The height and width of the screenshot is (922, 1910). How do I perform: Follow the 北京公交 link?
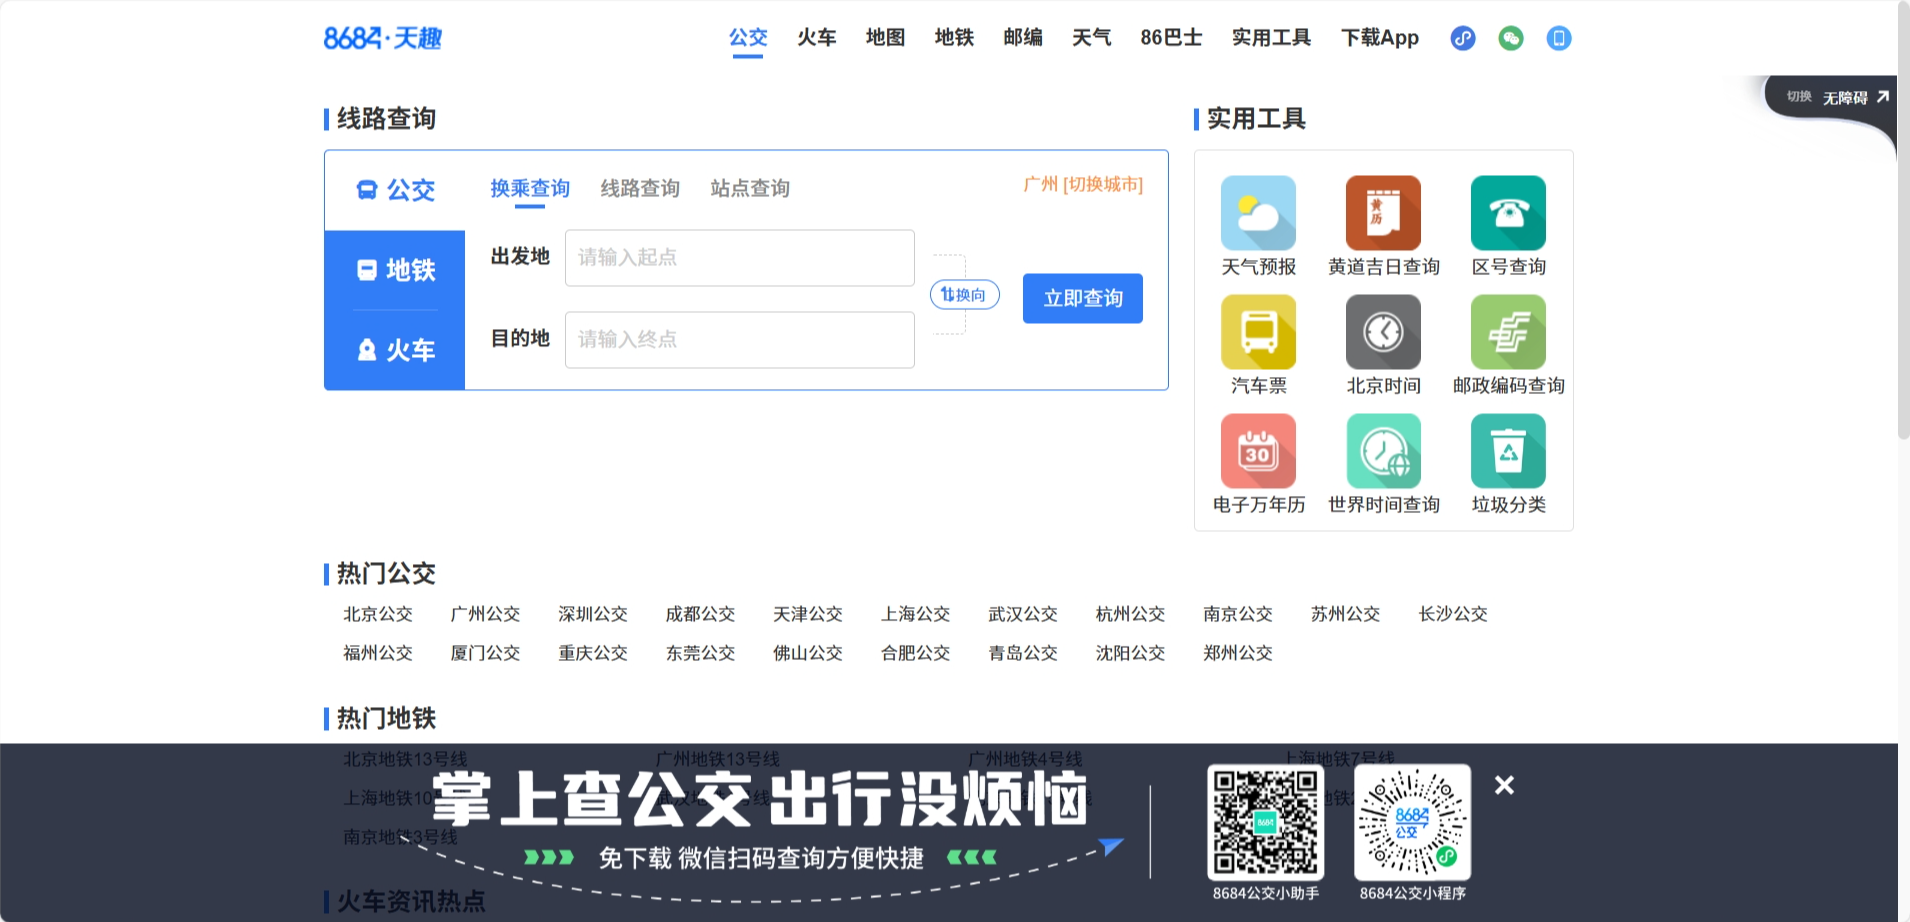[x=377, y=614]
